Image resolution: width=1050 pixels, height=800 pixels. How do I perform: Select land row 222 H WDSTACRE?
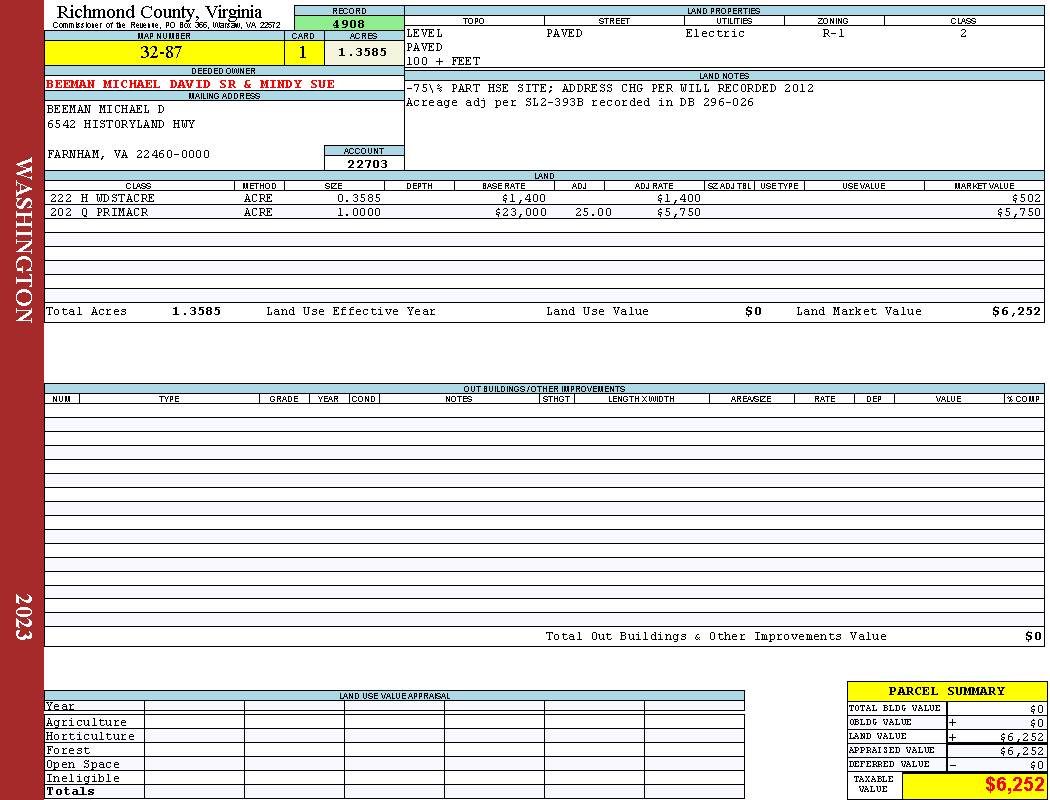click(x=544, y=198)
